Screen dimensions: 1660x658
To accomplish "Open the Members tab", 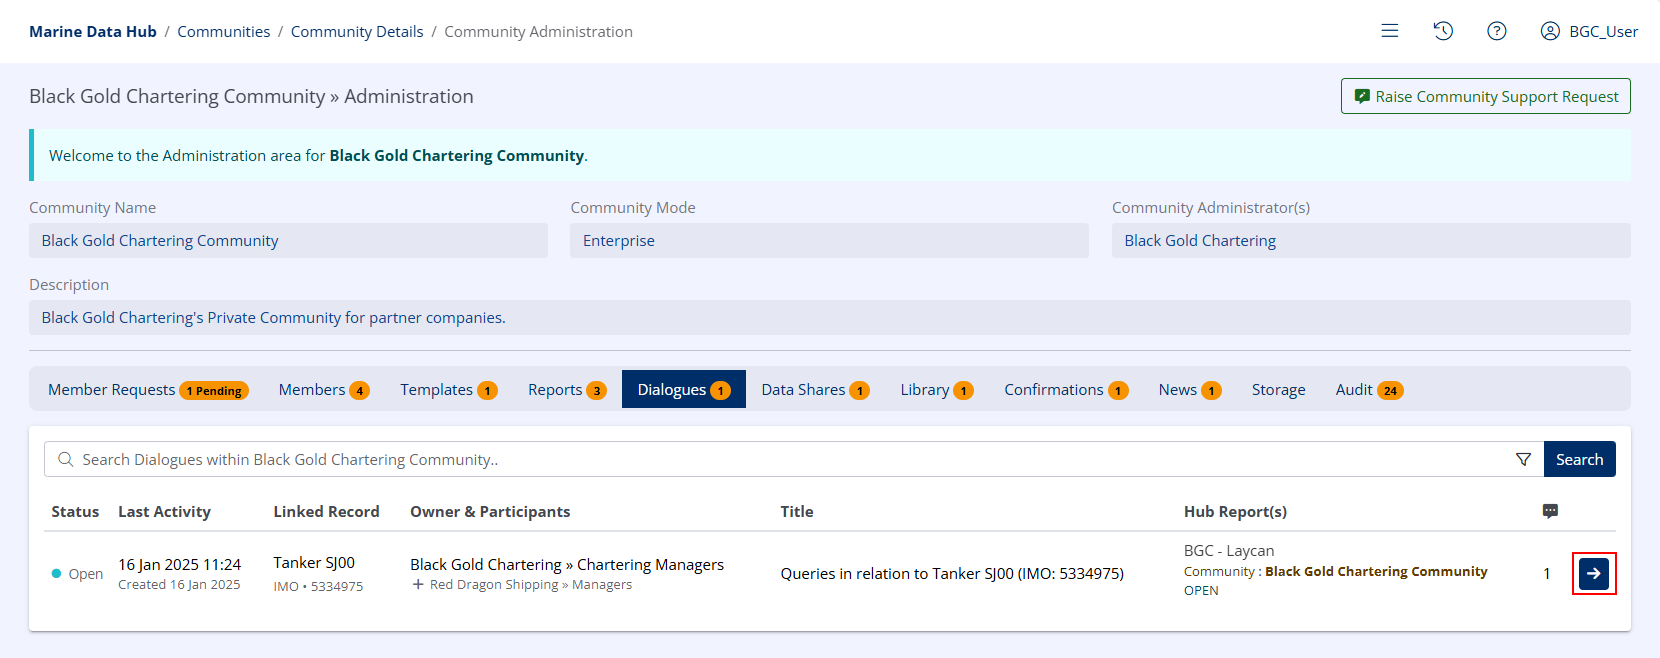I will click(323, 390).
